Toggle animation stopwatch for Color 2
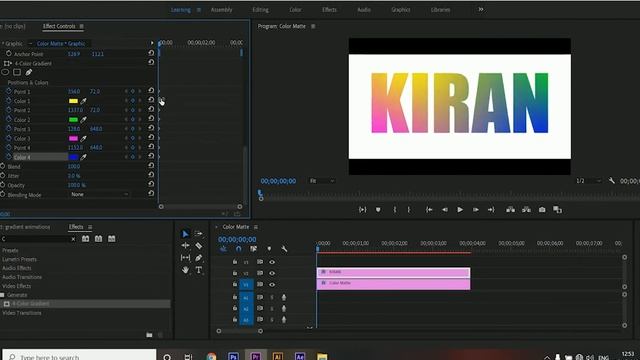Screen dimensions: 640x360 tap(9, 119)
